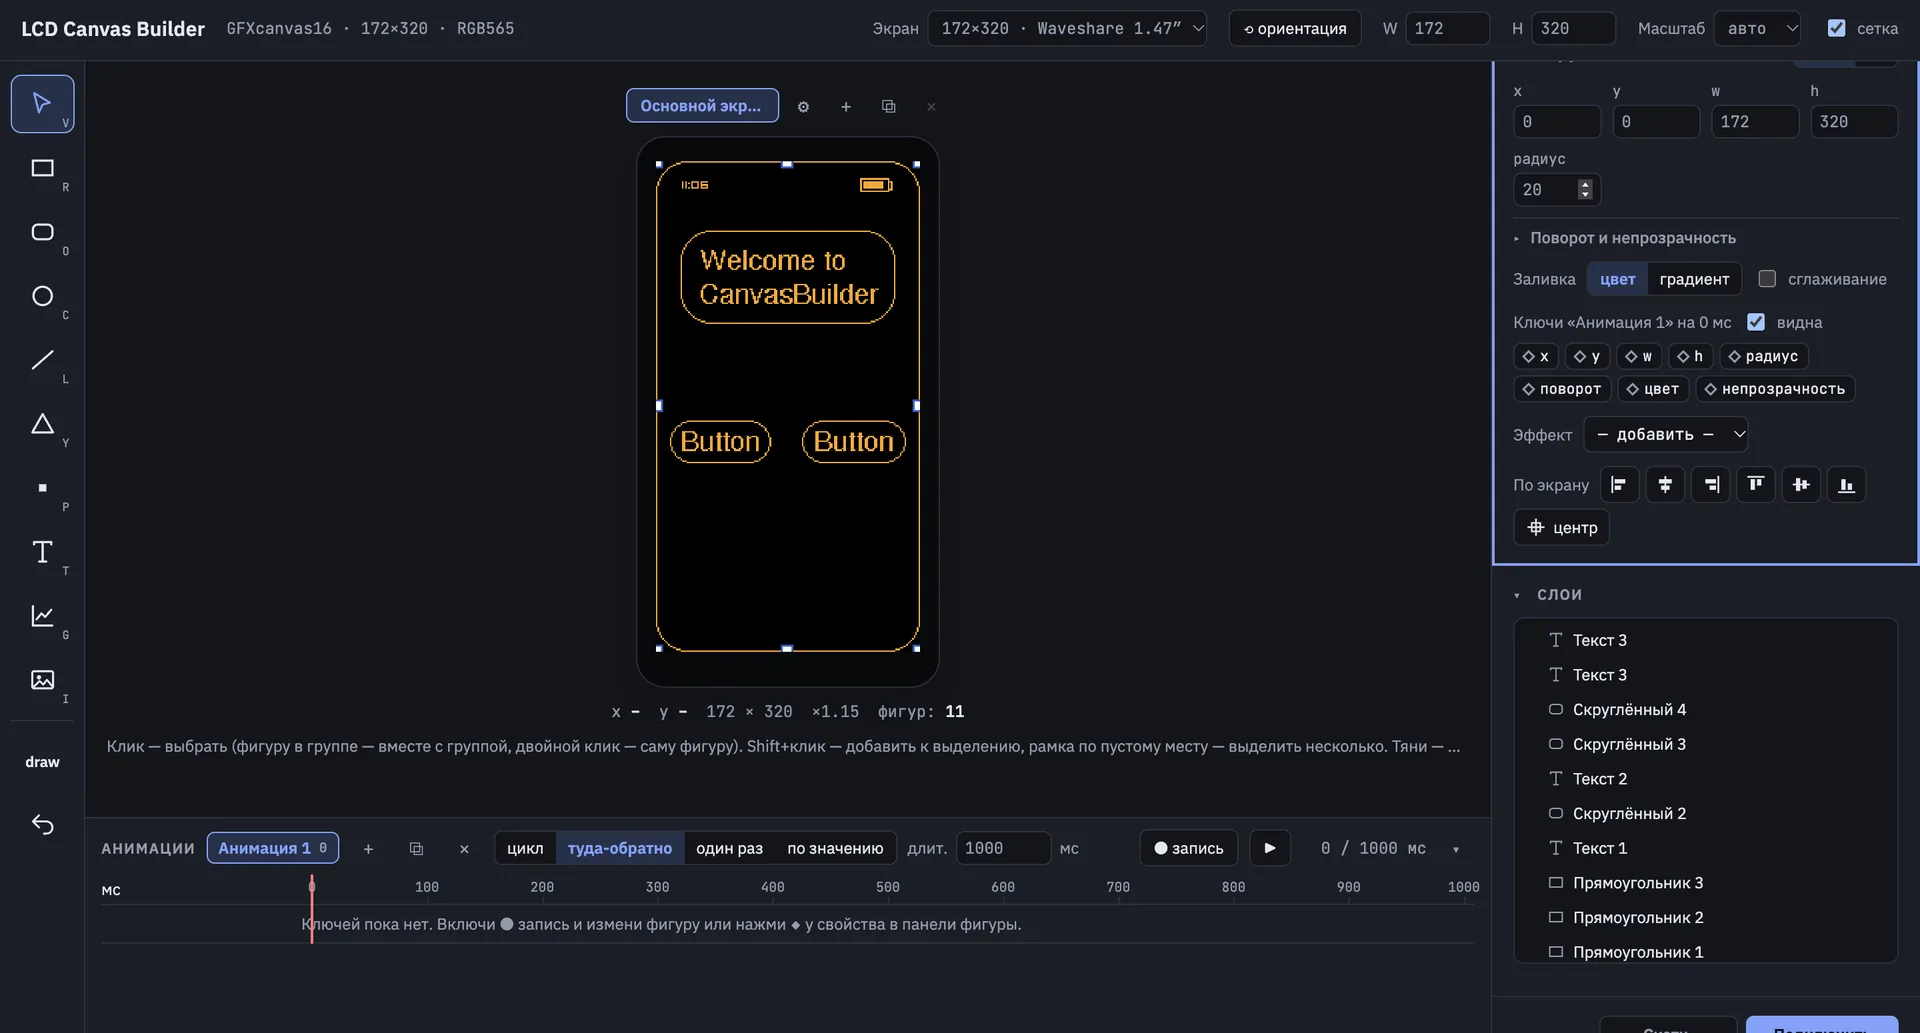Switch fill mode to градиент
This screenshot has width=1920, height=1033.
tap(1694, 279)
